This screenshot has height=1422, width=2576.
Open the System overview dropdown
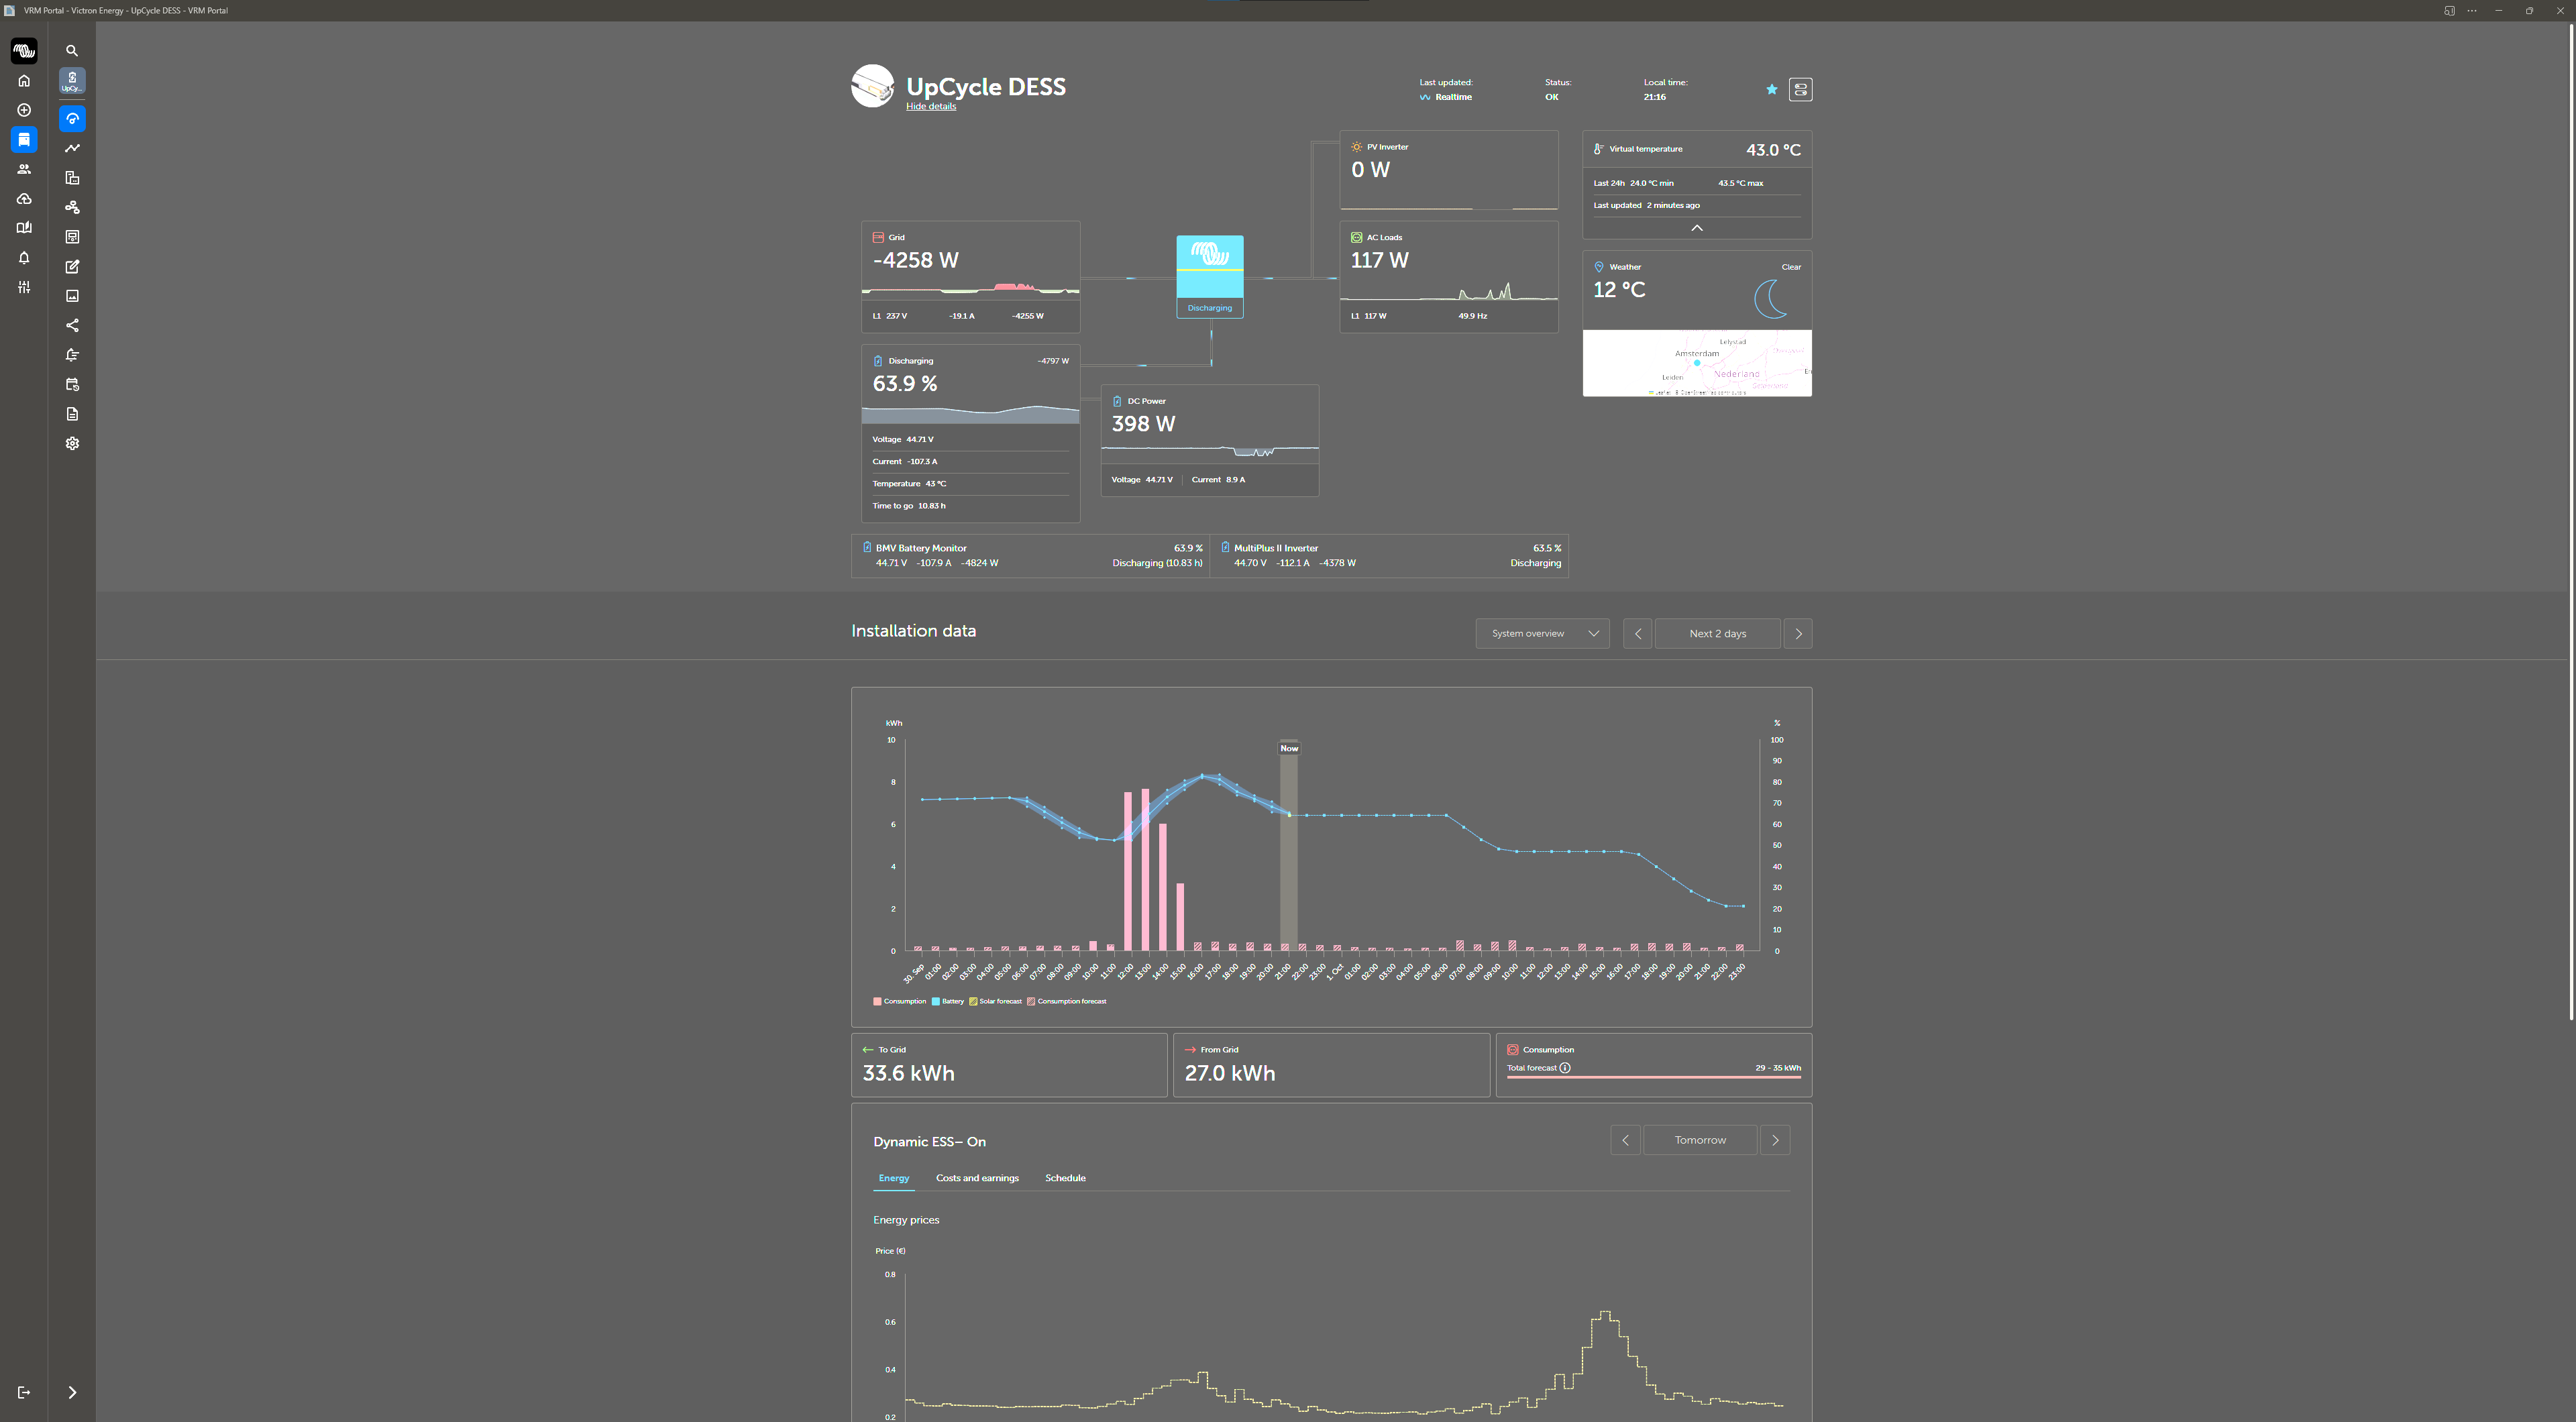(x=1542, y=633)
